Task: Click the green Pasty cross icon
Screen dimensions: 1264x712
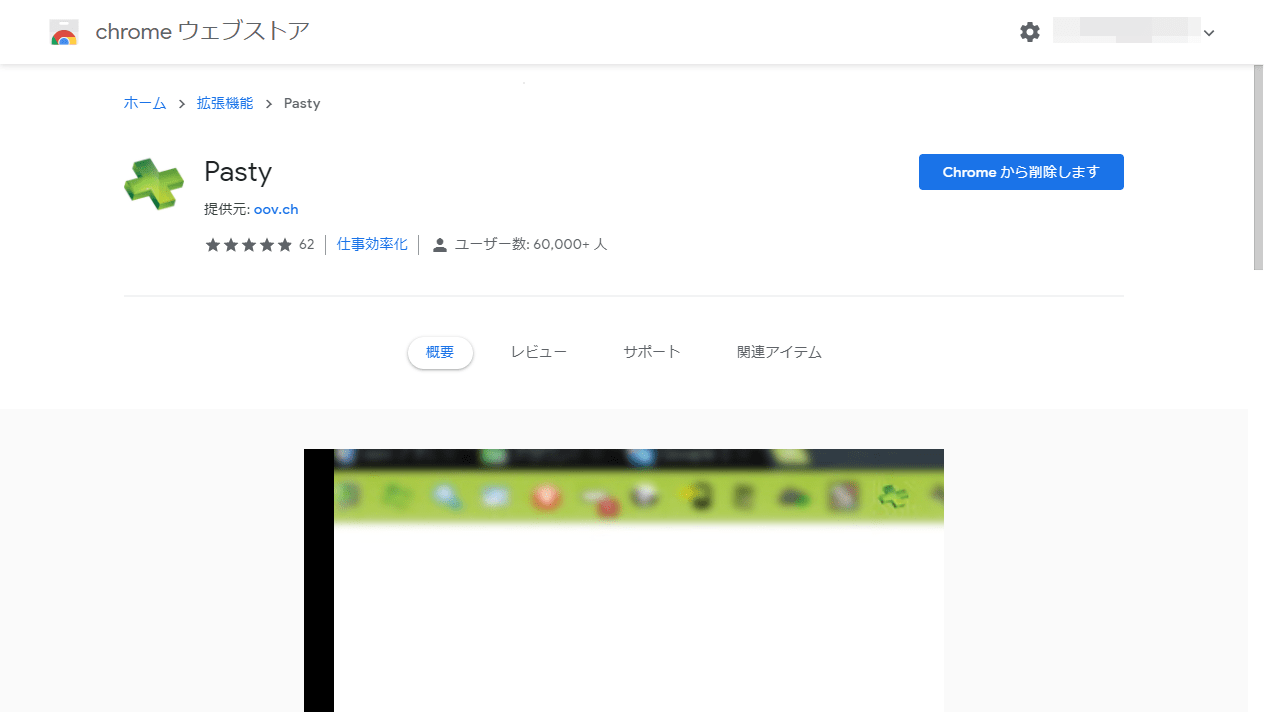Action: 154,184
